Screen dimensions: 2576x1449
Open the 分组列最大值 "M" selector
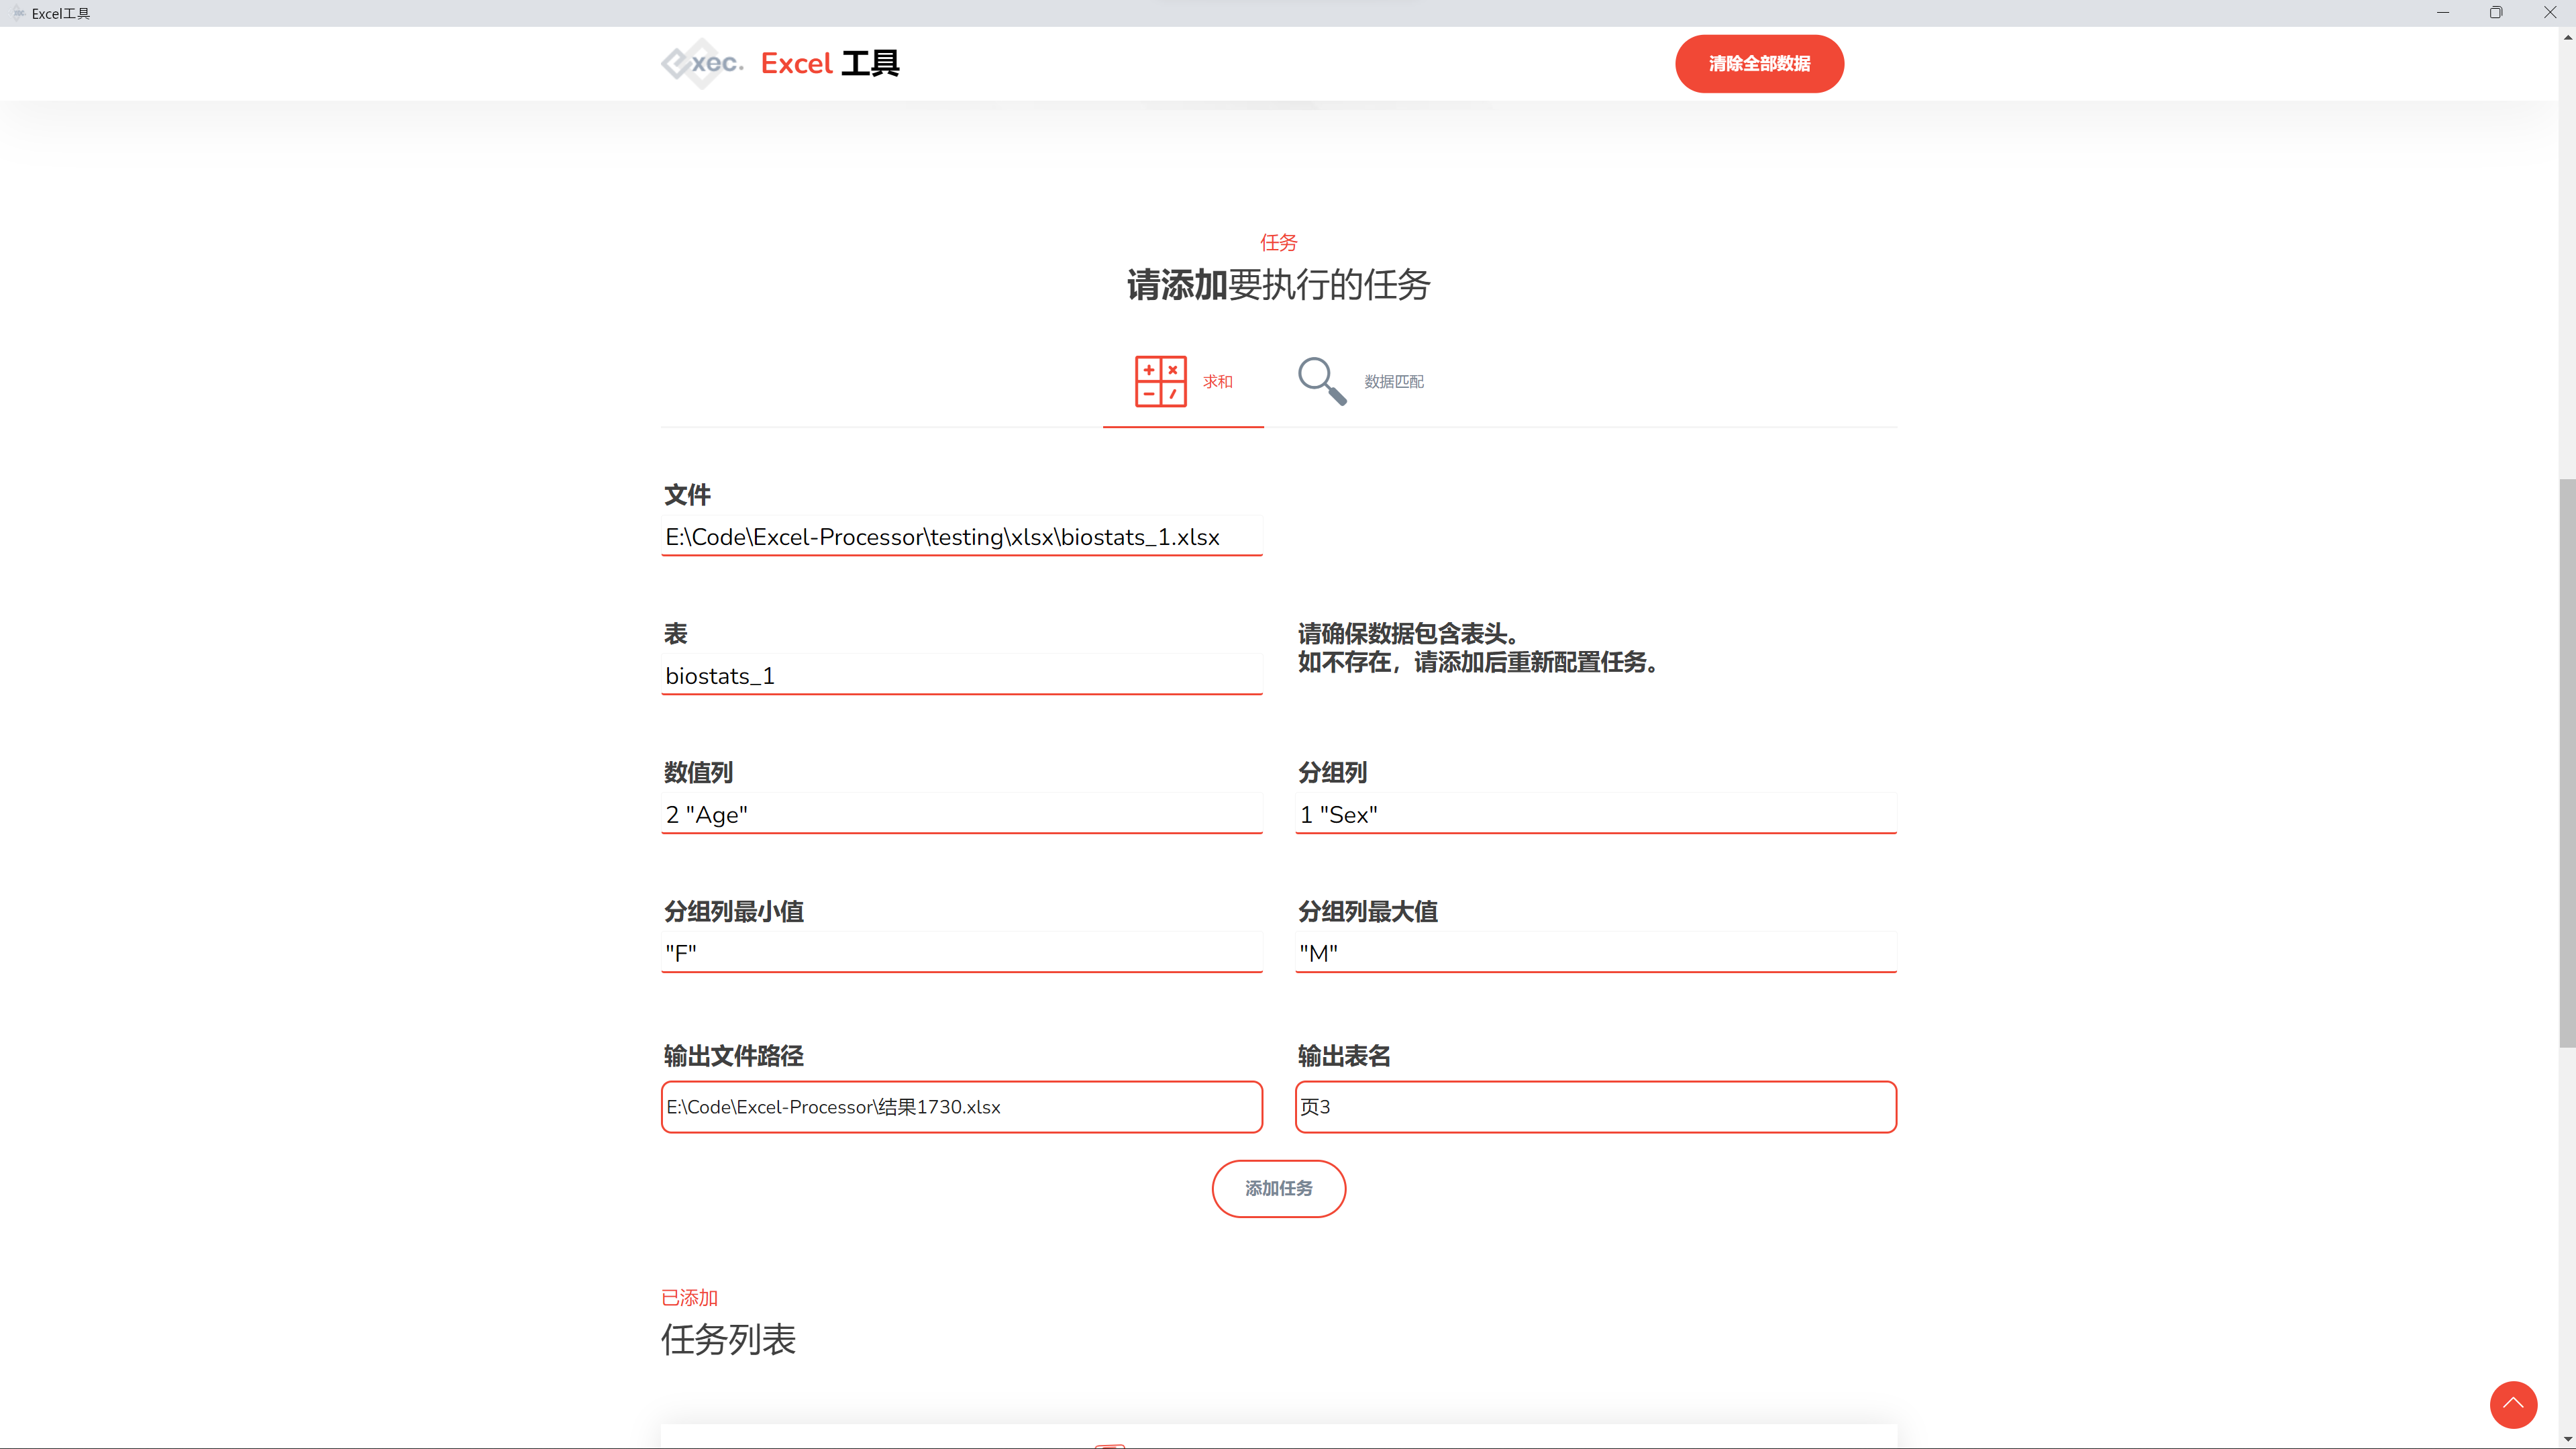[x=1595, y=953]
